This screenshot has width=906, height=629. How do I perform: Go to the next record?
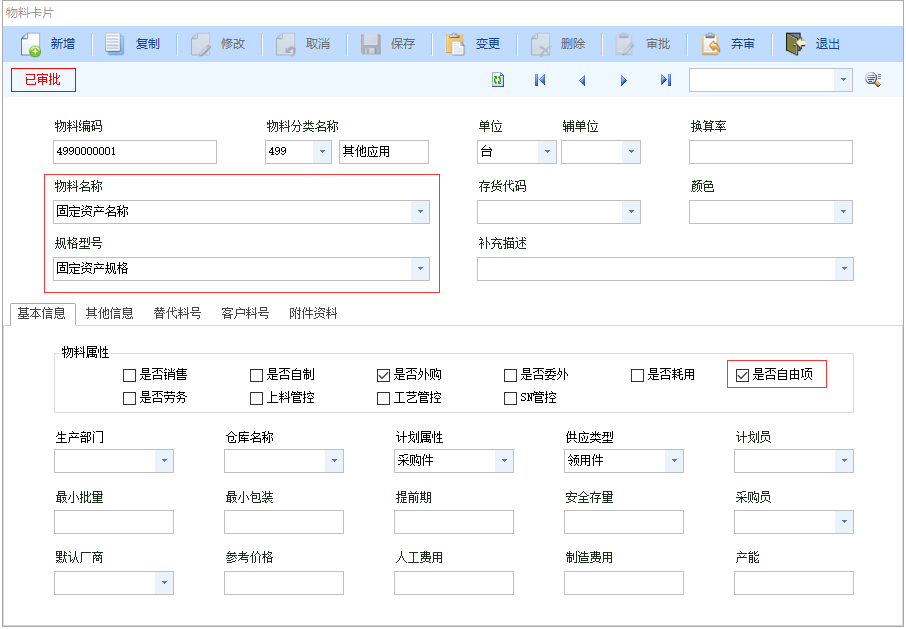(x=623, y=80)
